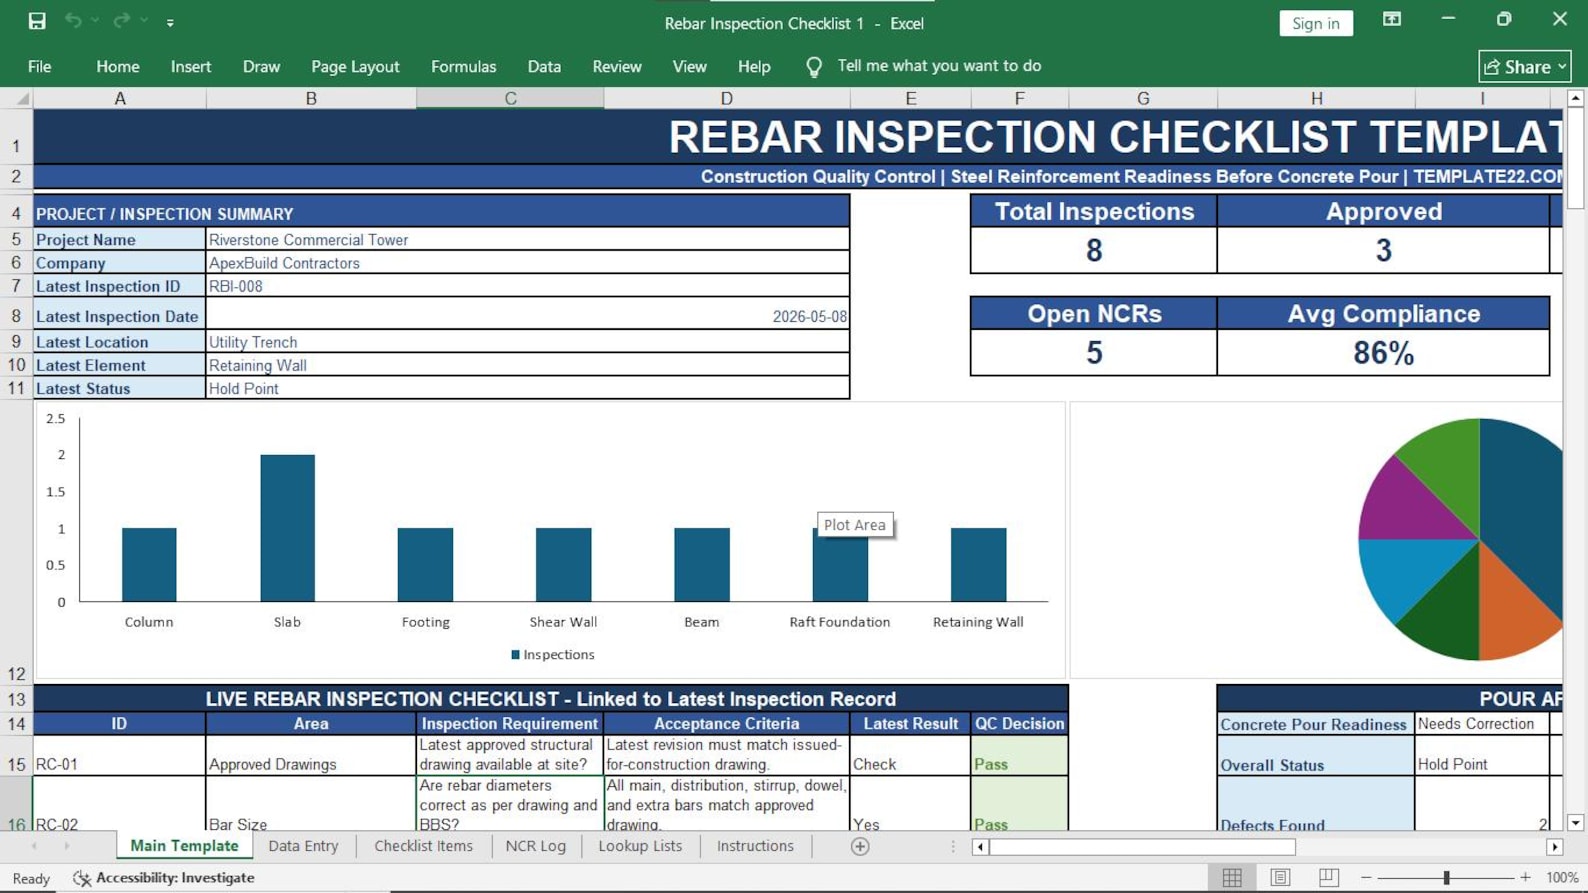The image size is (1588, 893).
Task: Click horizontal scrollbar left arrow
Action: pyautogui.click(x=980, y=847)
